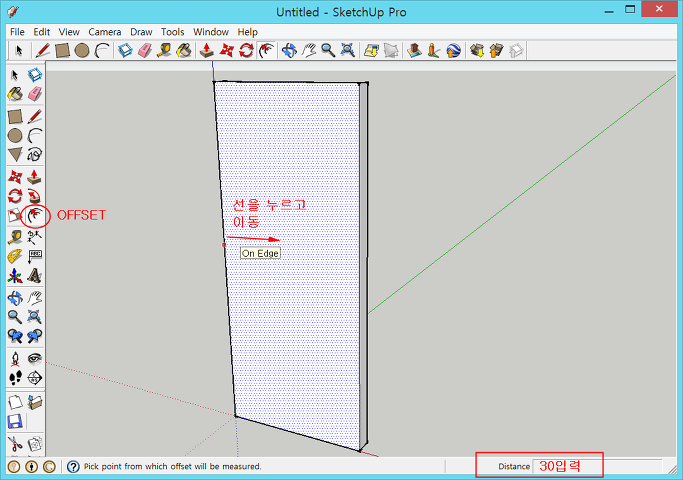Activate the Axes tool

(15, 275)
